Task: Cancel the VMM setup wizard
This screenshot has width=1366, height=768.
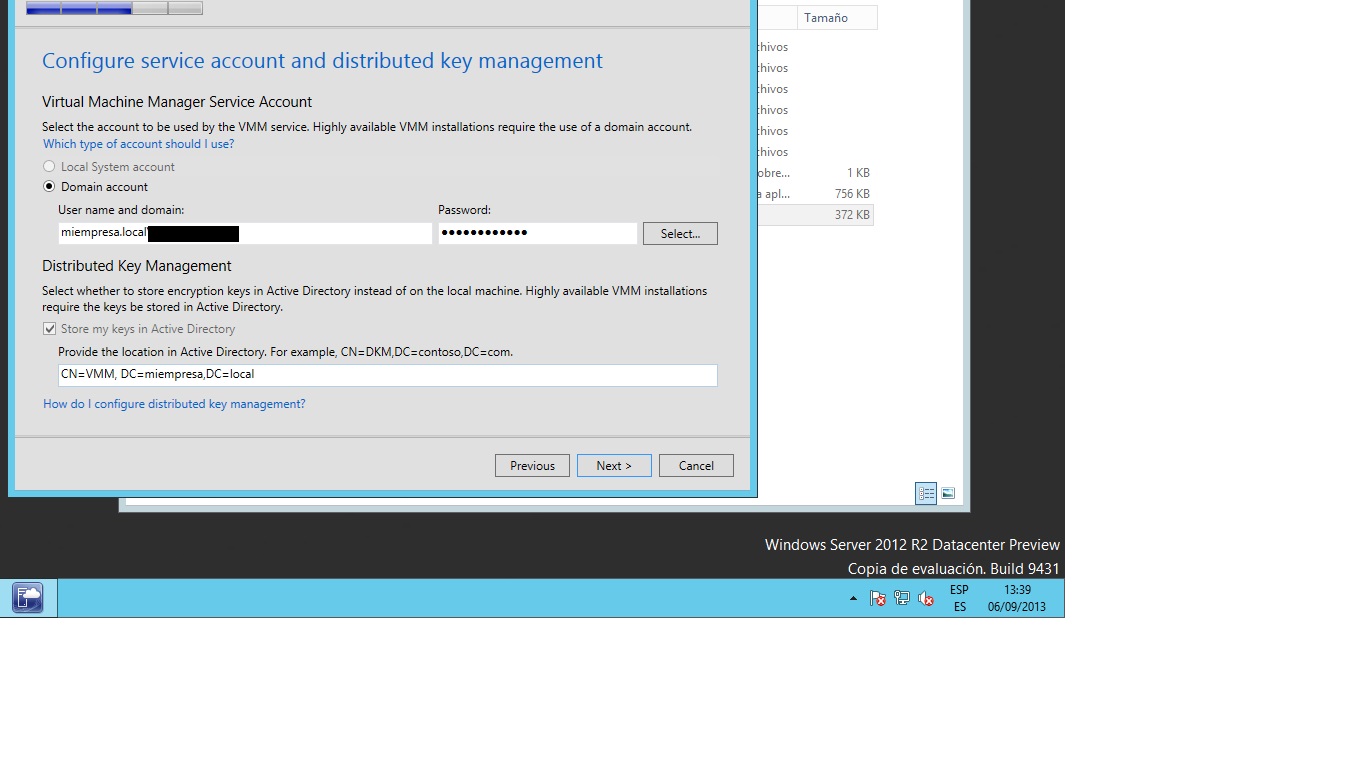Action: pos(696,466)
